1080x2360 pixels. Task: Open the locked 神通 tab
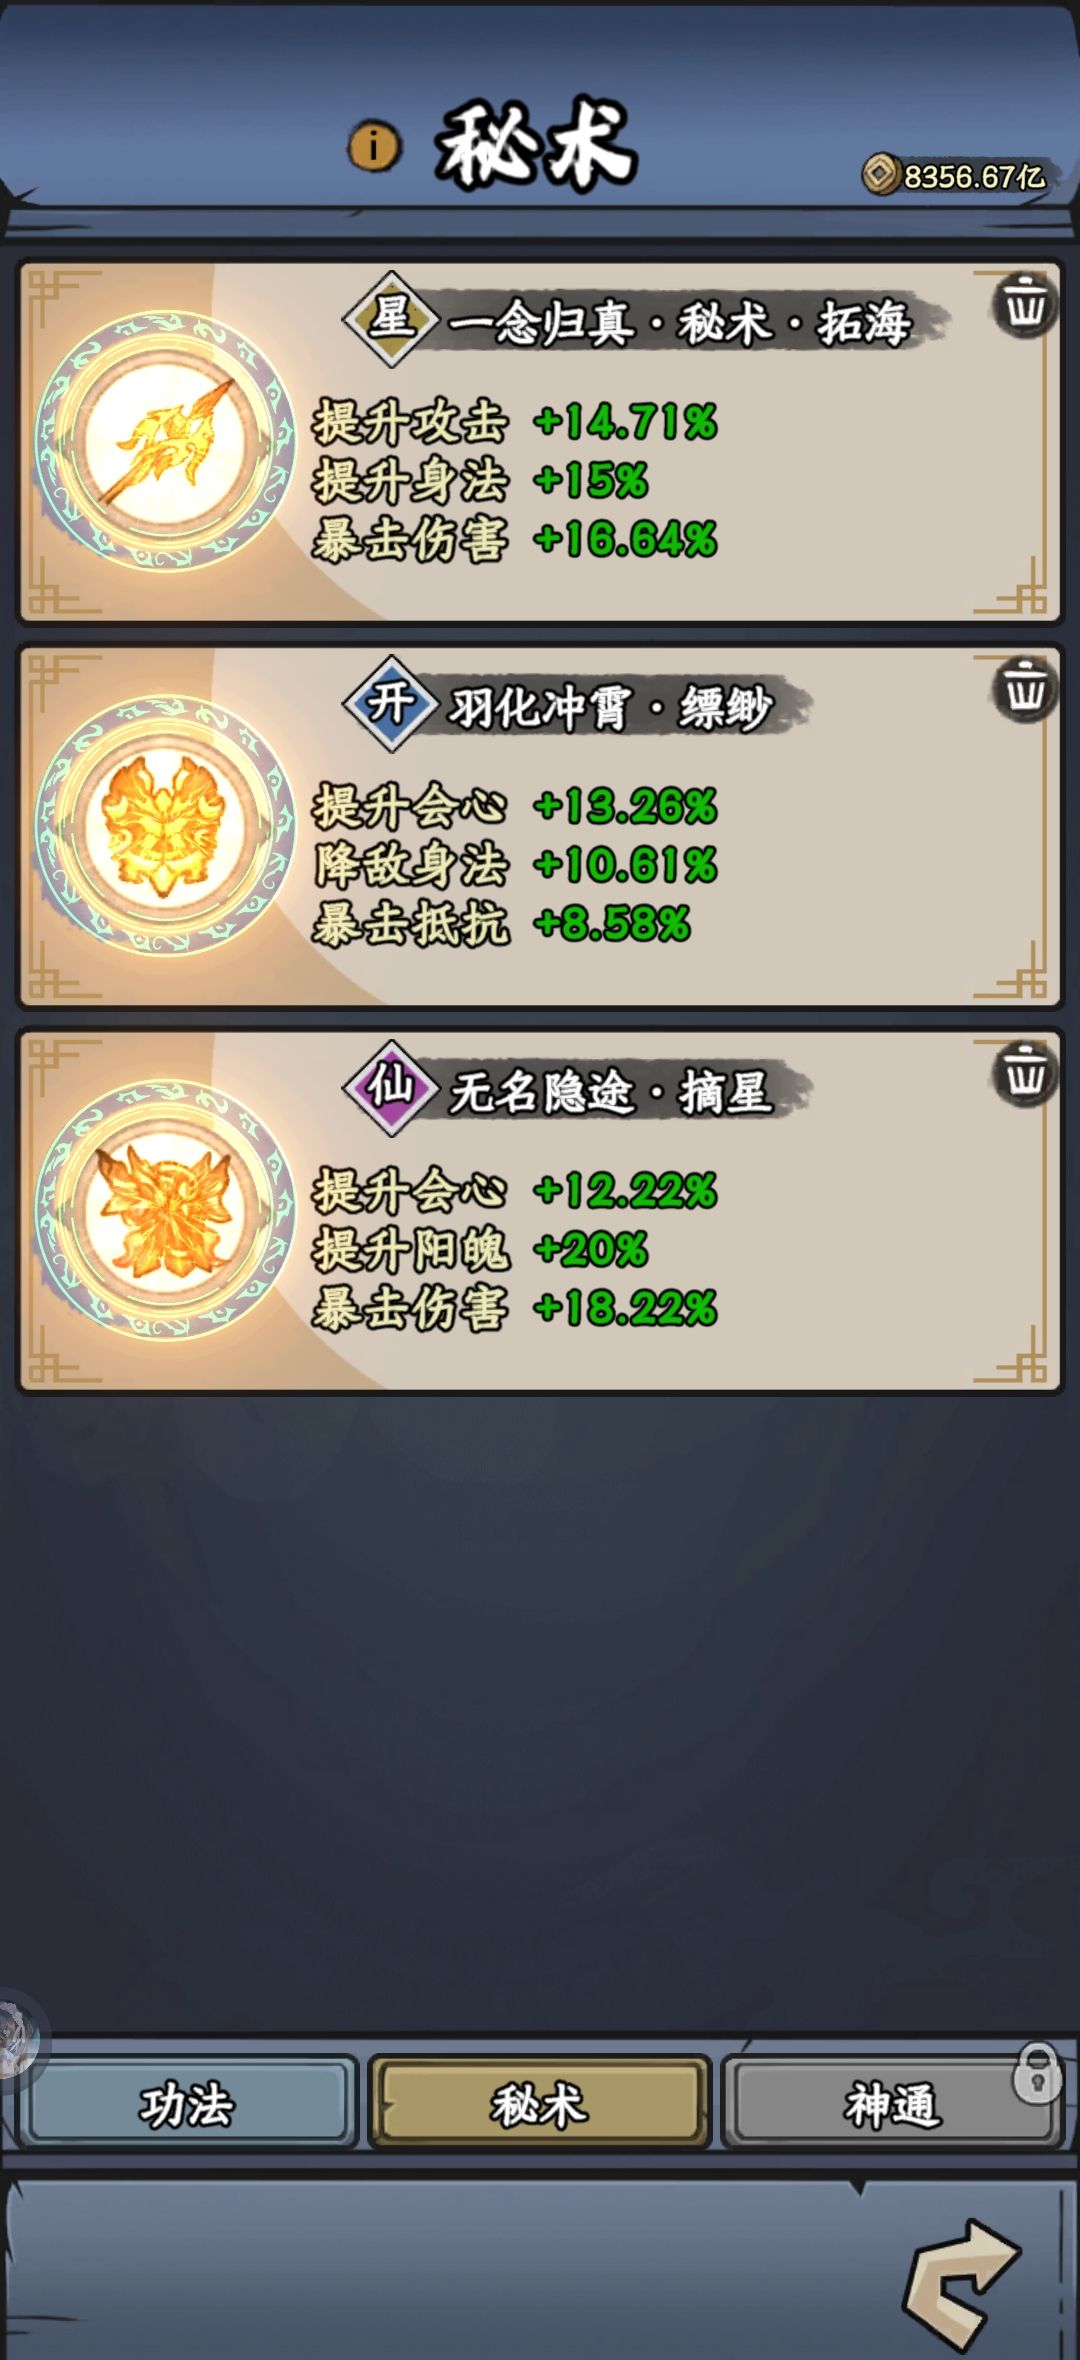892,2106
